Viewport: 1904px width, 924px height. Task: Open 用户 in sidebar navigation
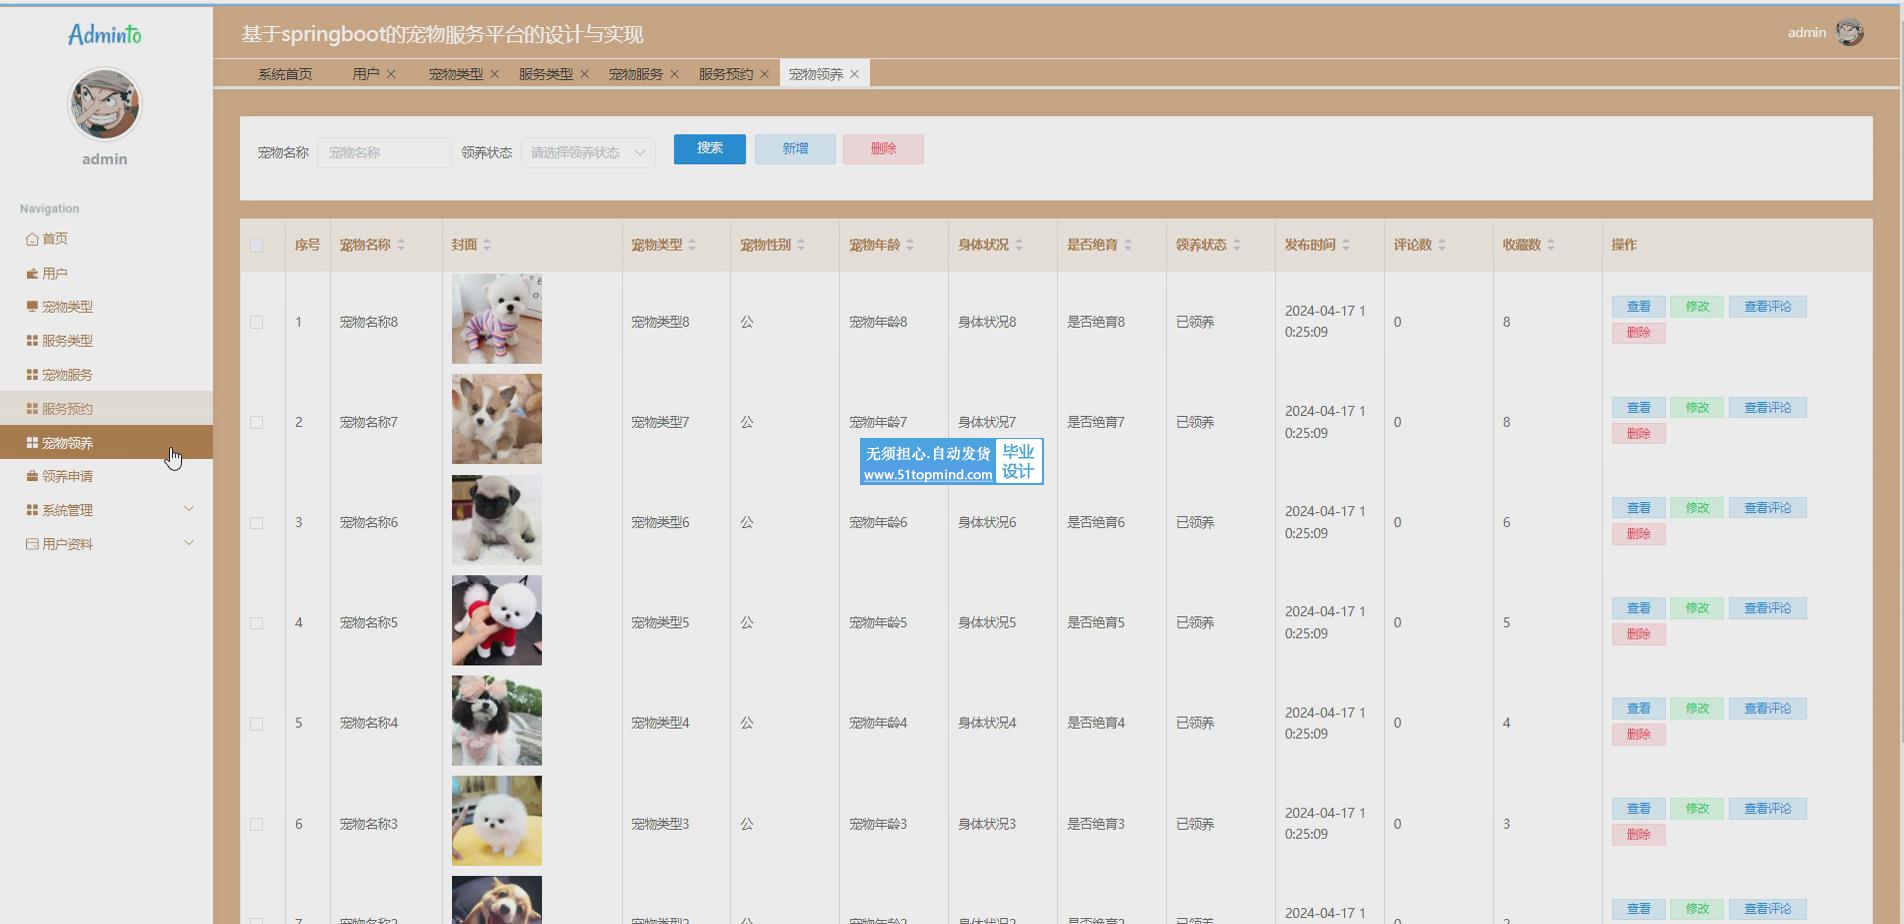(106, 273)
